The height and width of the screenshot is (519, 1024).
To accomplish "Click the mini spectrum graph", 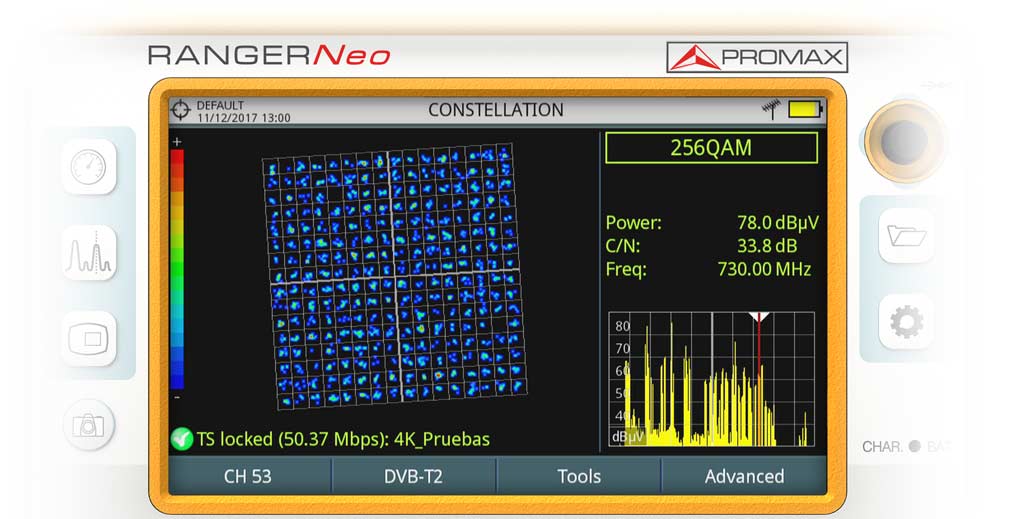I will click(x=712, y=379).
